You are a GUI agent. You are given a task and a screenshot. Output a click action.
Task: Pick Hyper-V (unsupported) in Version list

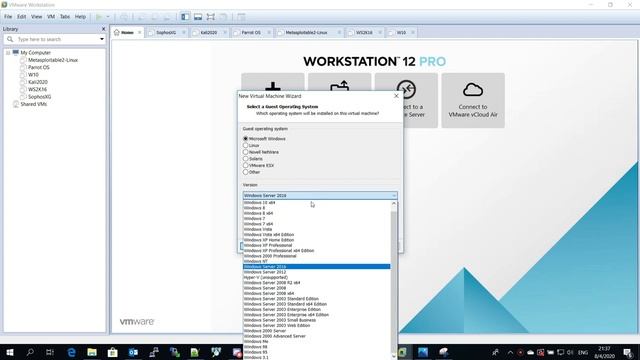317,277
